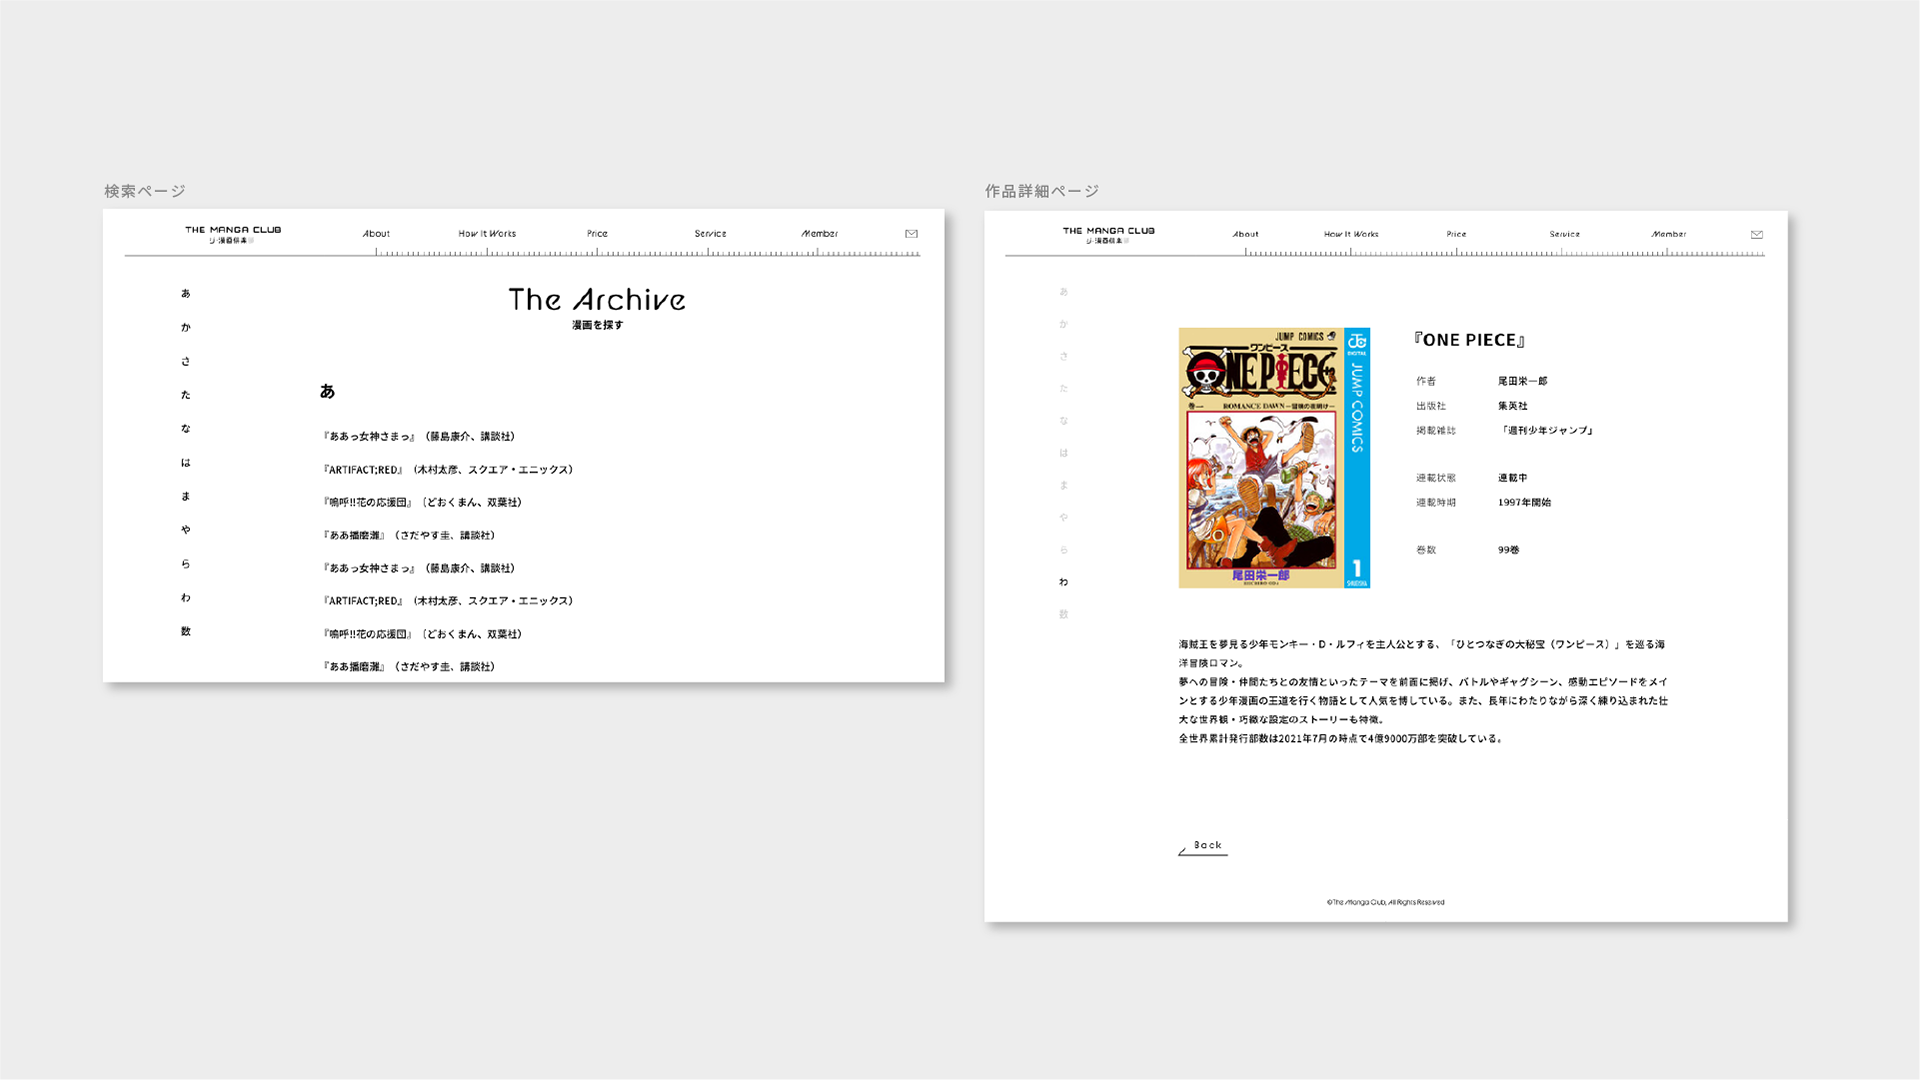The height and width of the screenshot is (1080, 1920).
Task: Click the 作者 field label
Action: [1426, 381]
